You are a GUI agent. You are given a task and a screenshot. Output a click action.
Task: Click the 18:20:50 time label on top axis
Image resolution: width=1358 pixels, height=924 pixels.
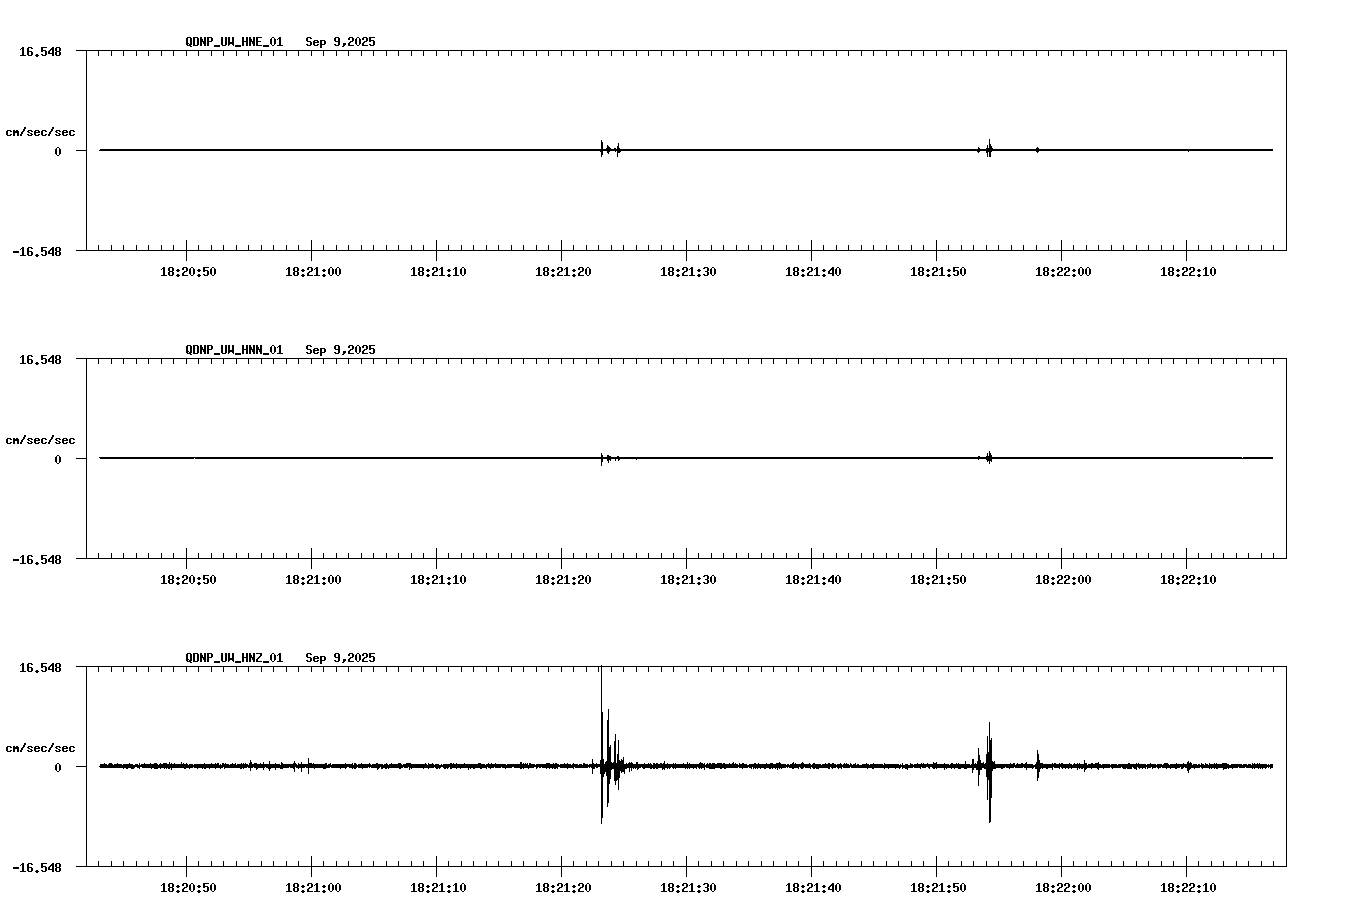coord(186,270)
